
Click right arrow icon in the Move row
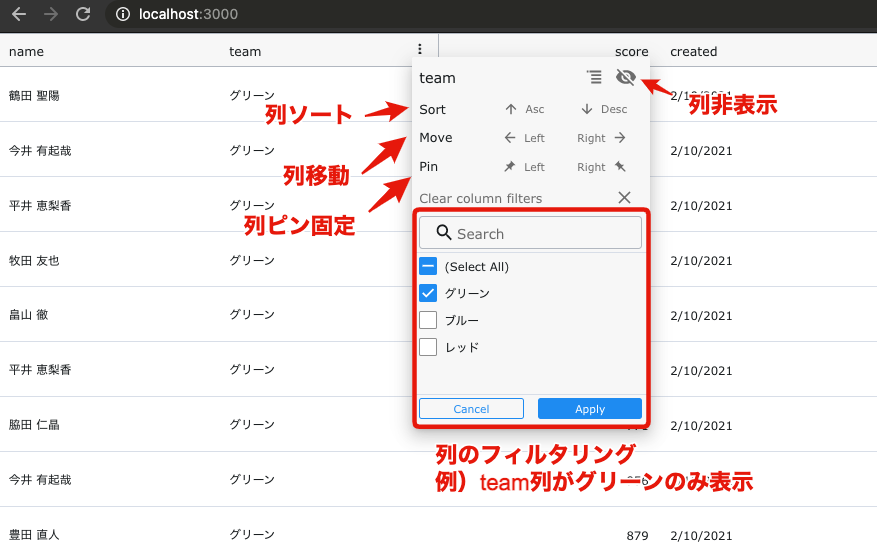point(620,138)
